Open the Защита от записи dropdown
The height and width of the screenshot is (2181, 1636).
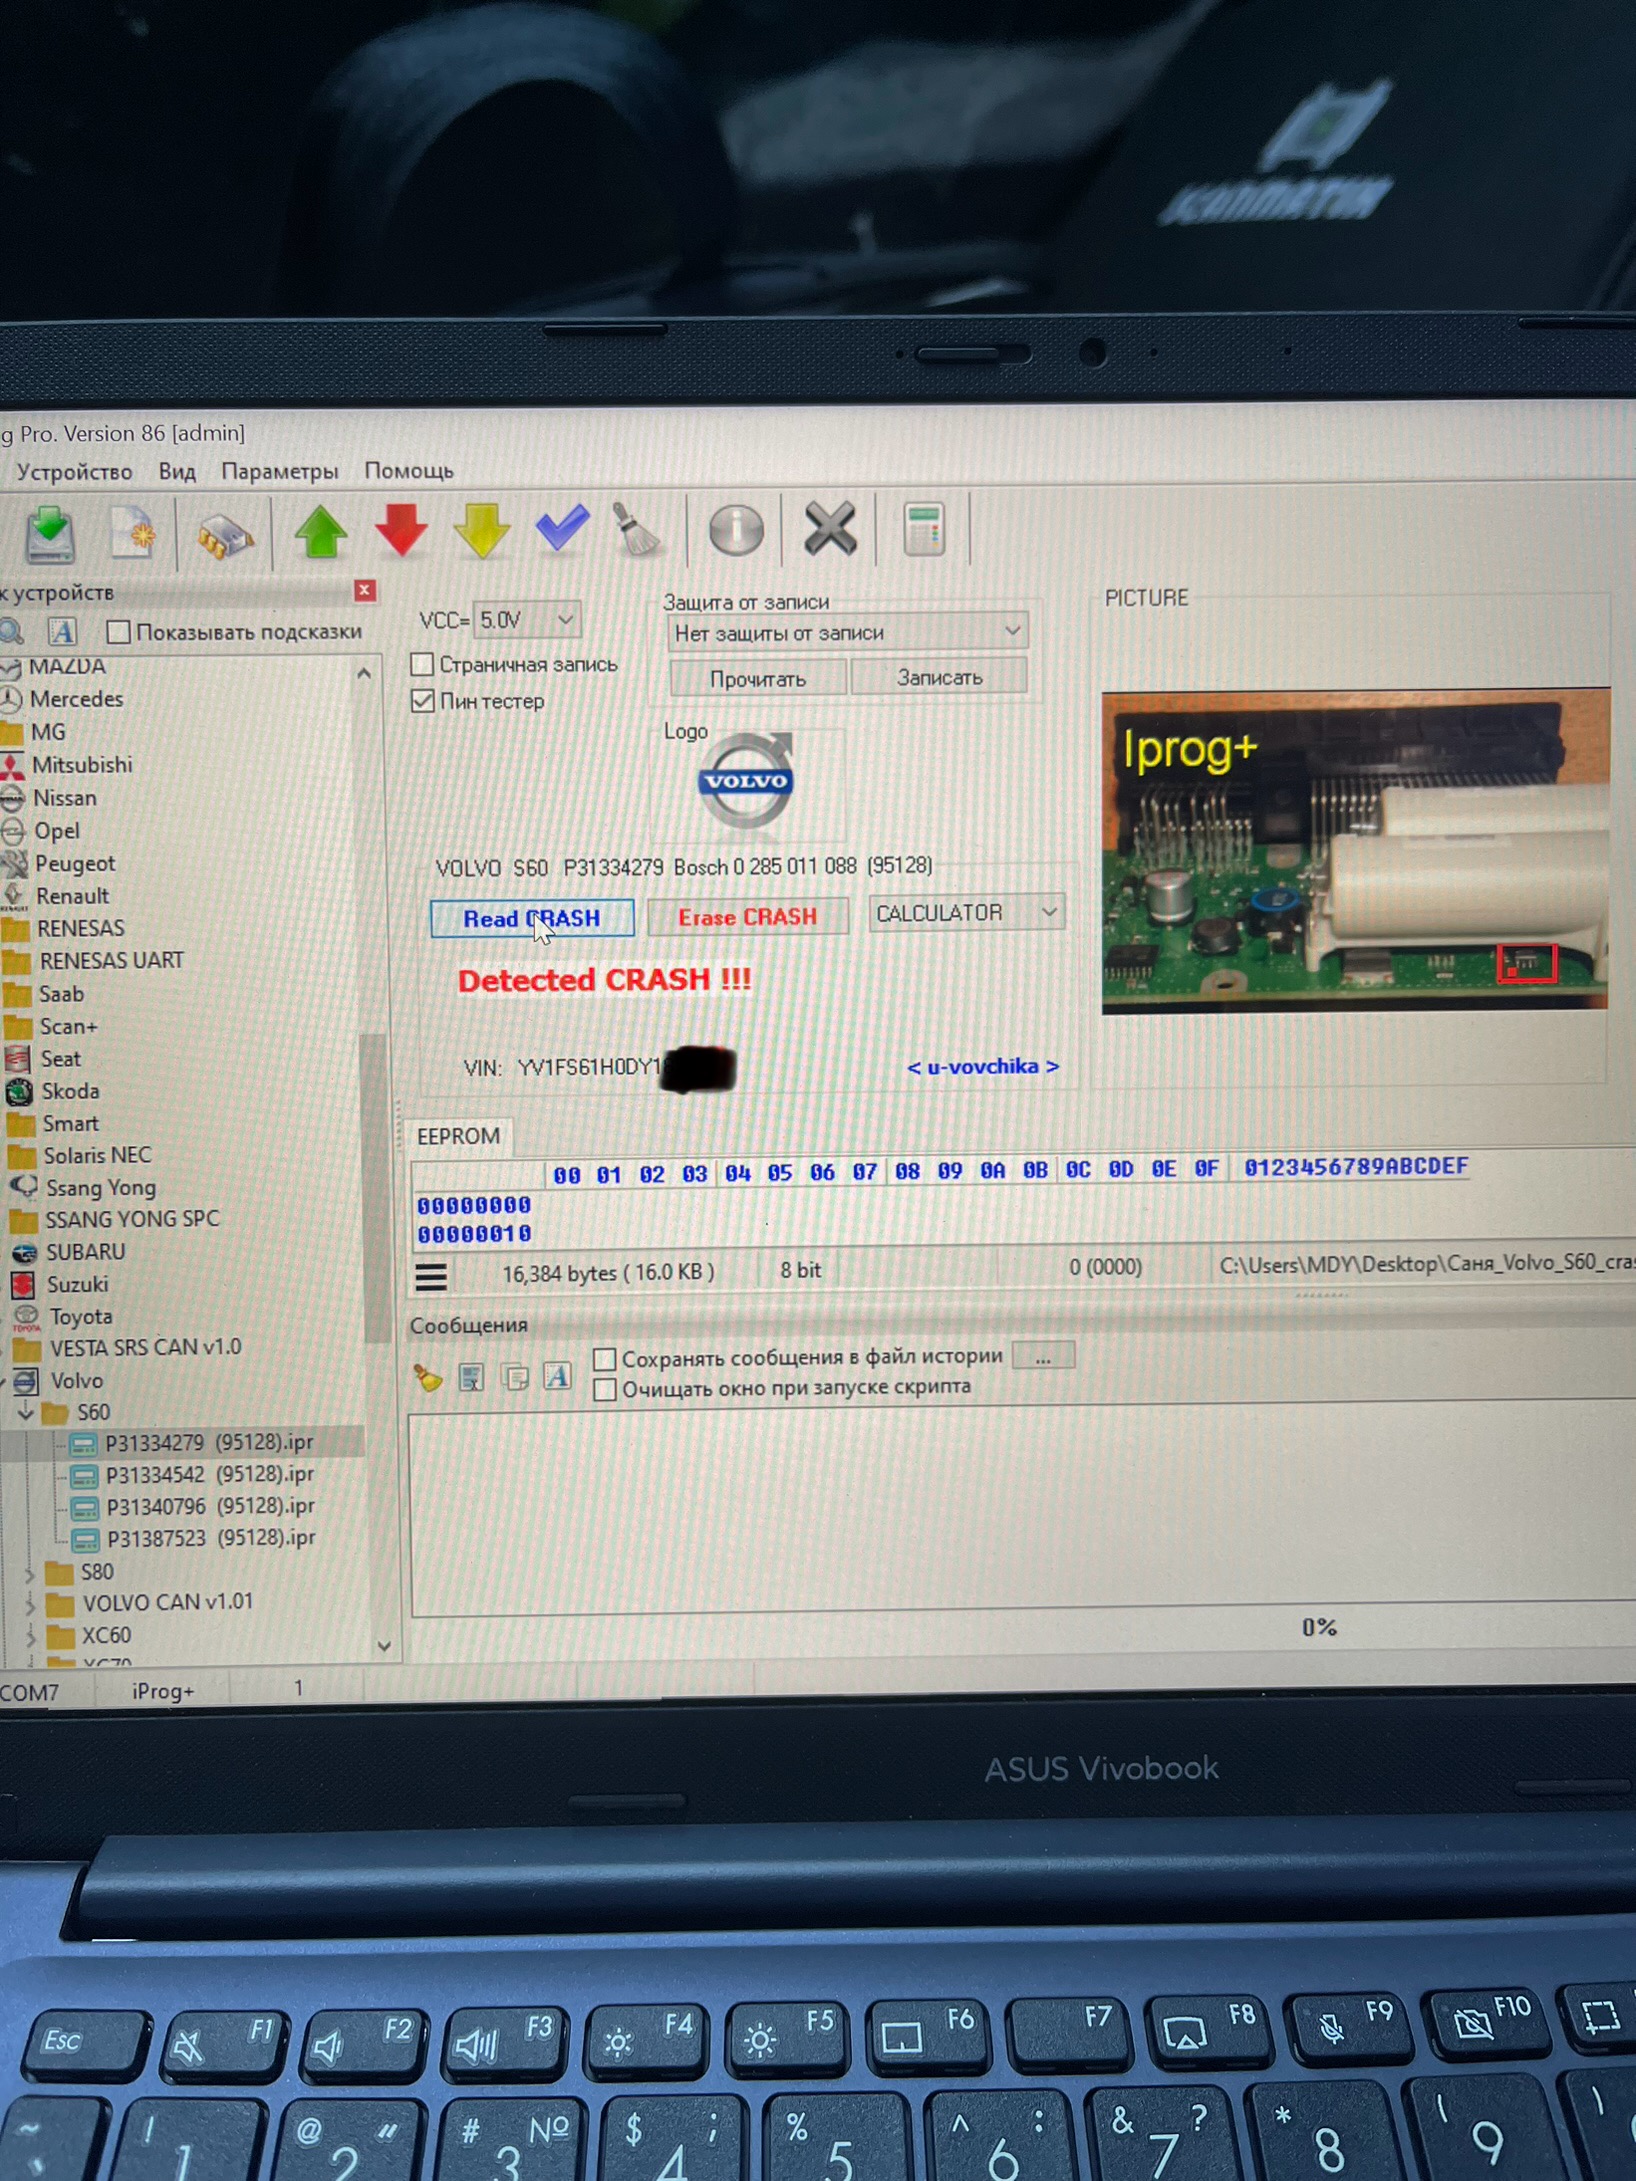[846, 632]
